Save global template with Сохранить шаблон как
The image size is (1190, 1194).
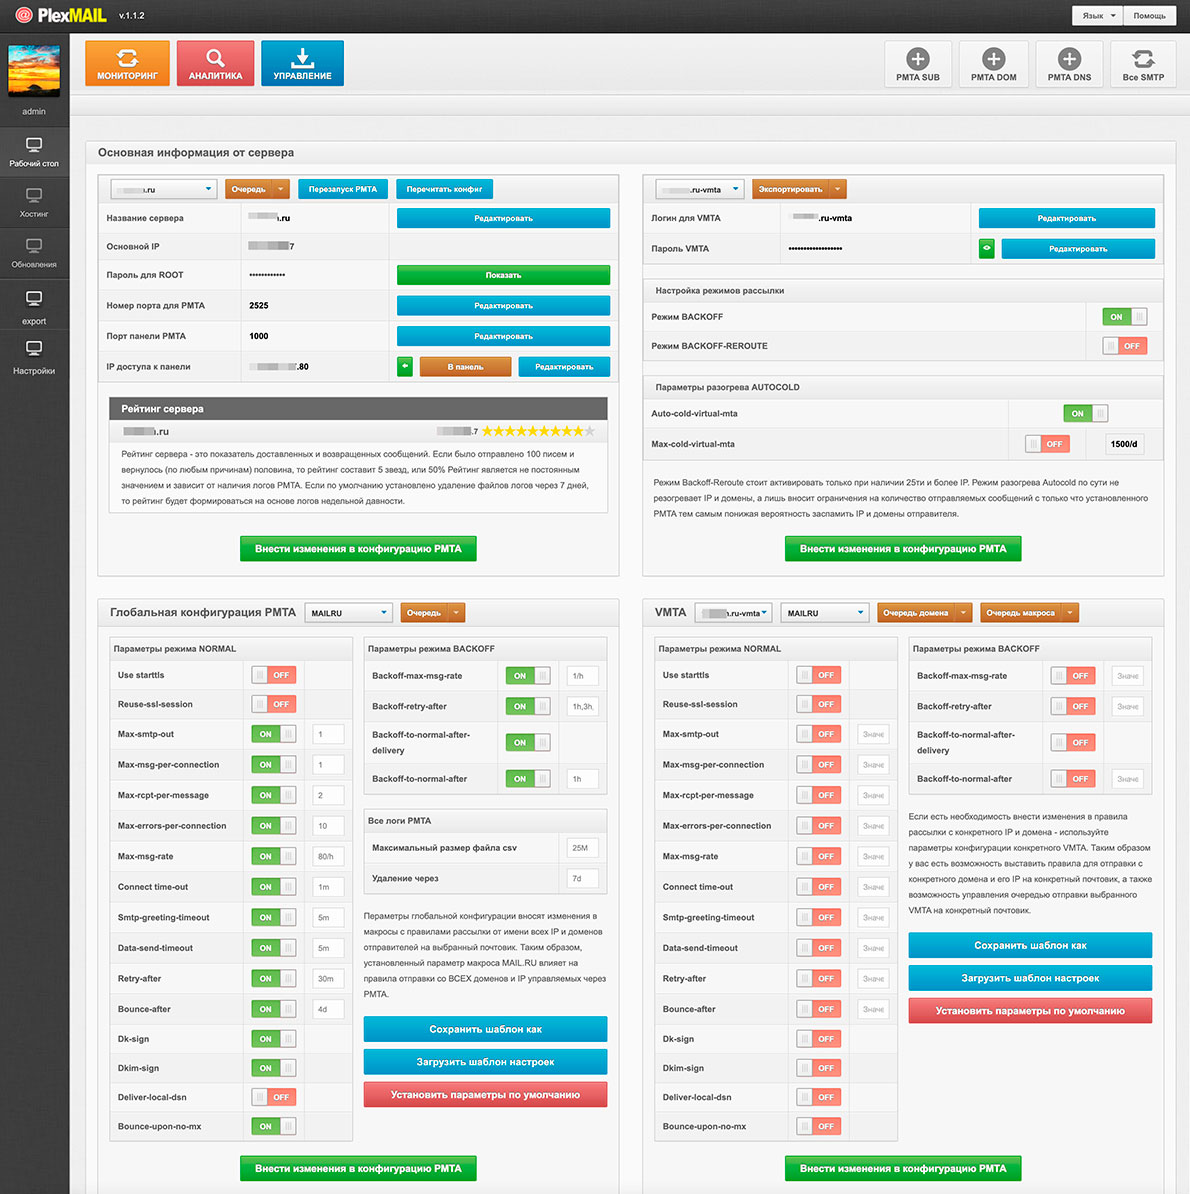coord(485,1029)
